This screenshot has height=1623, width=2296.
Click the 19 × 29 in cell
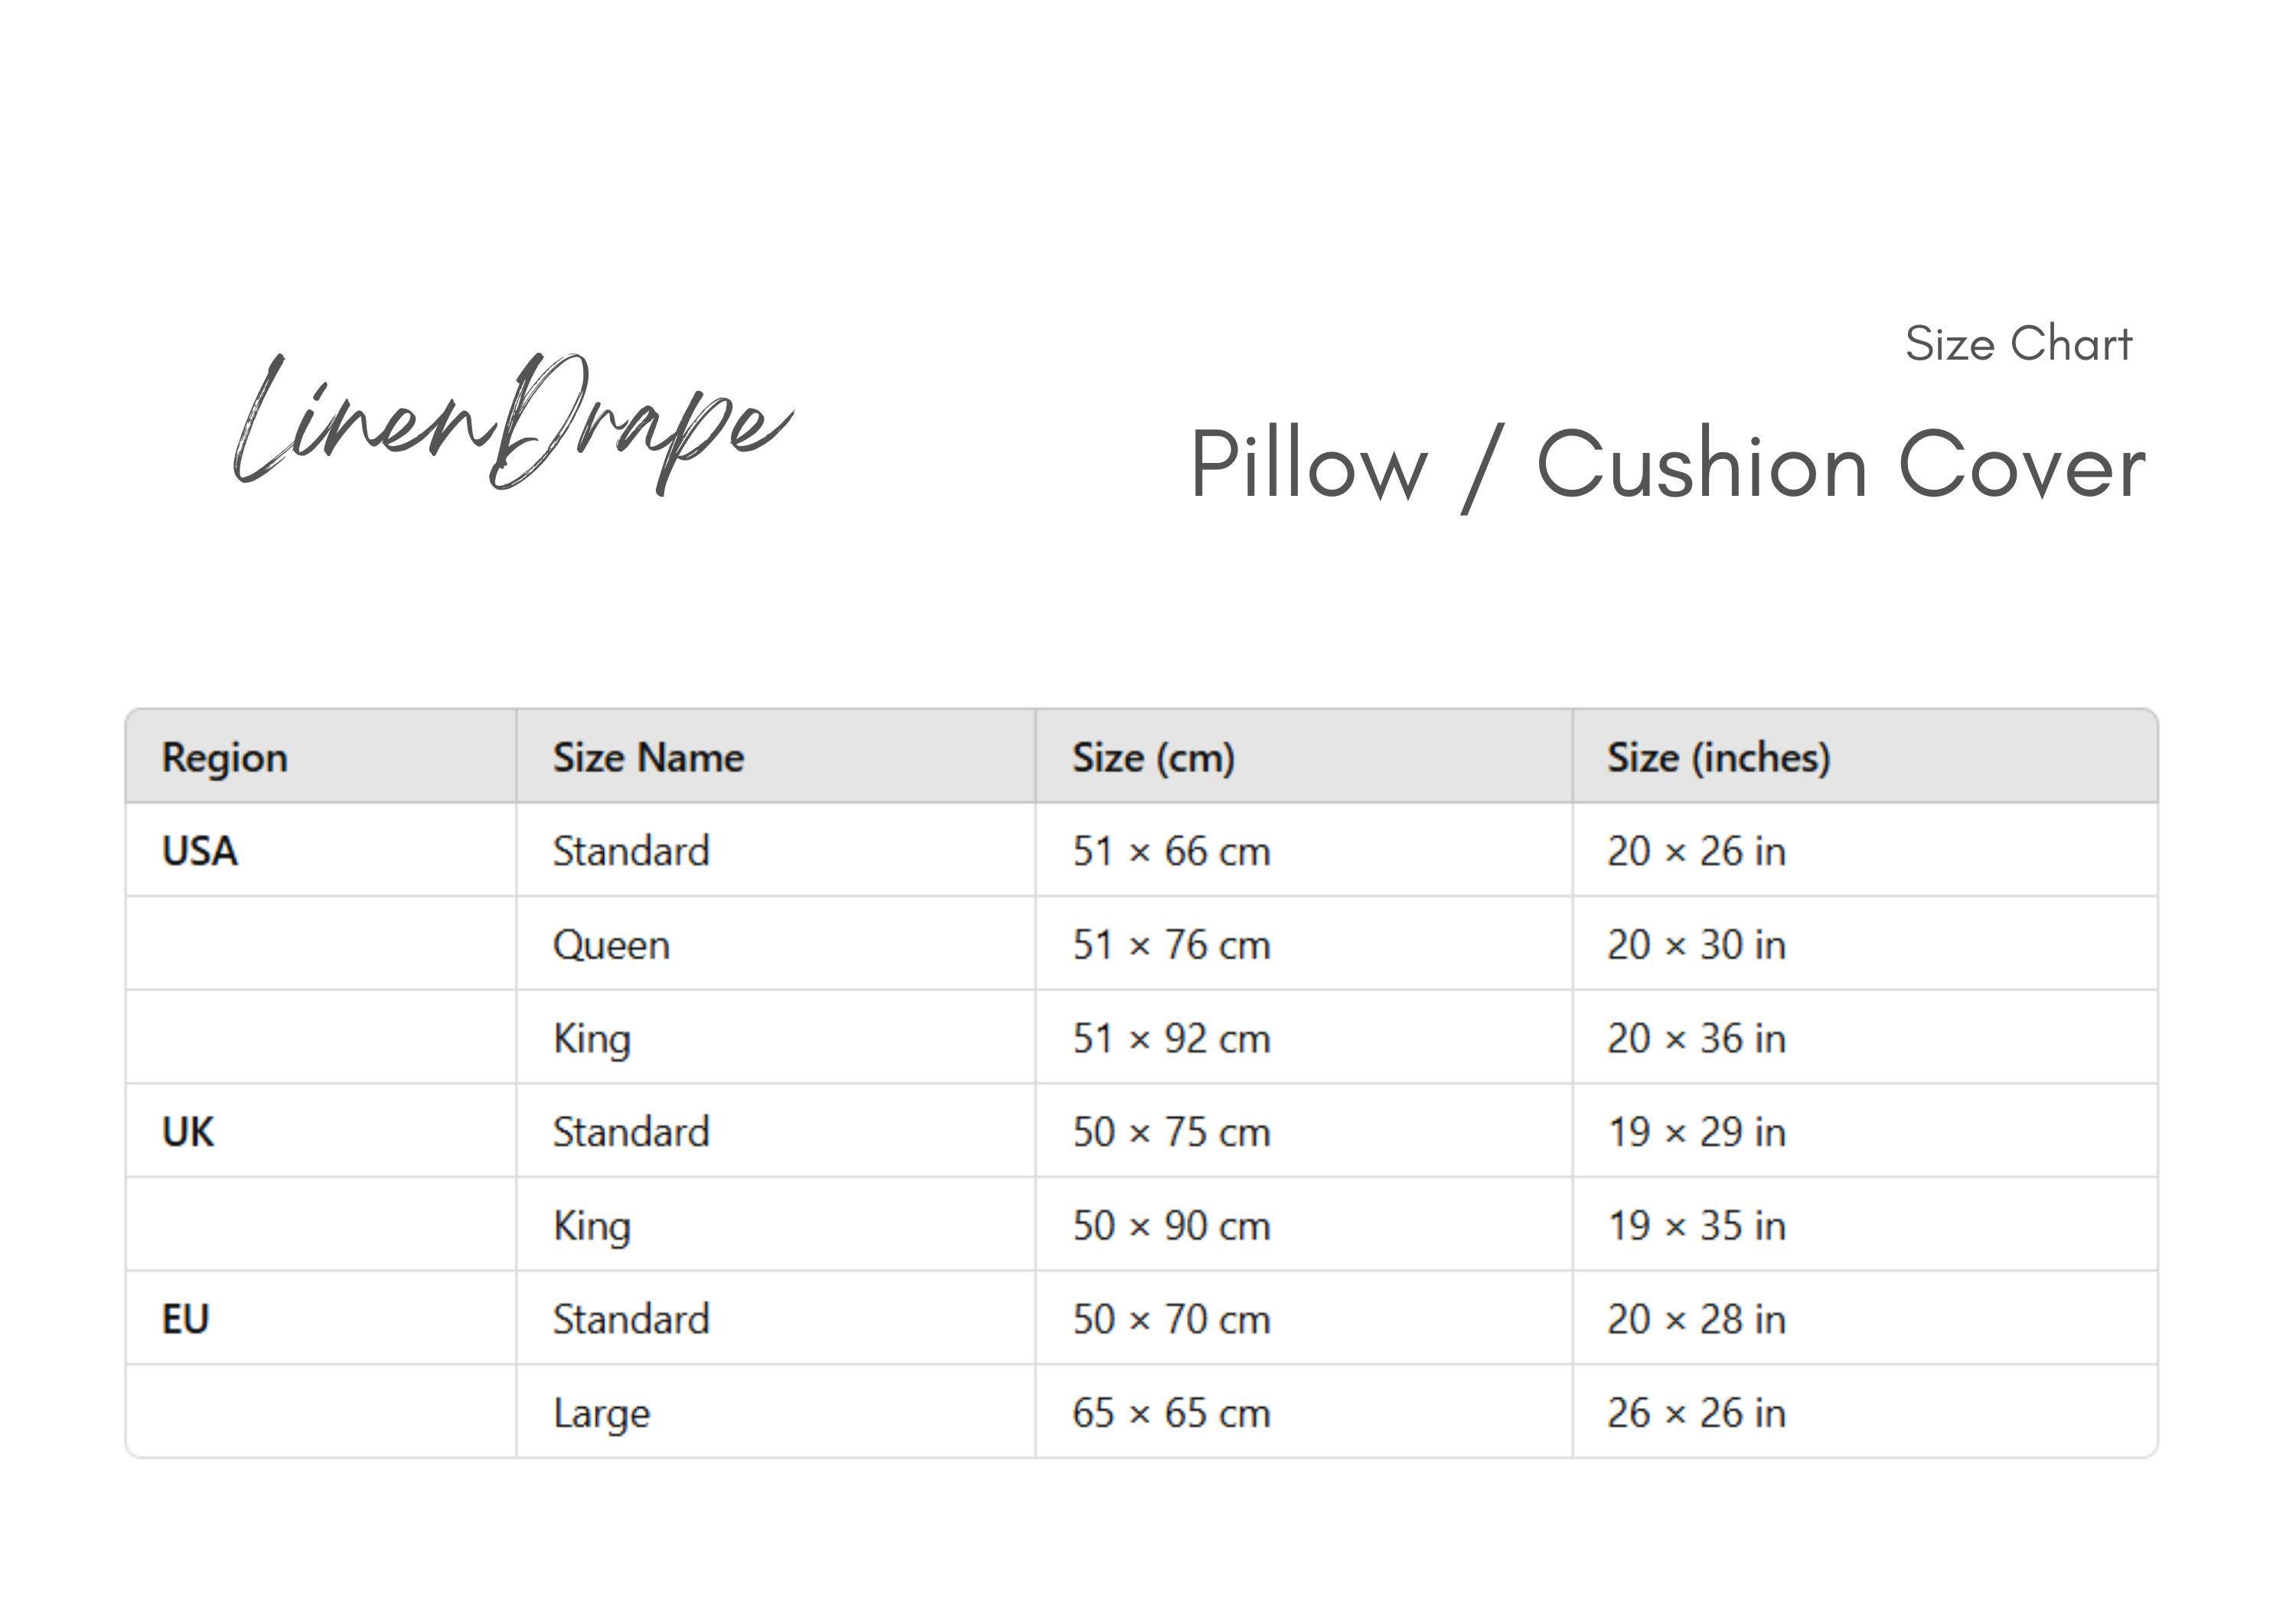(1865, 1131)
